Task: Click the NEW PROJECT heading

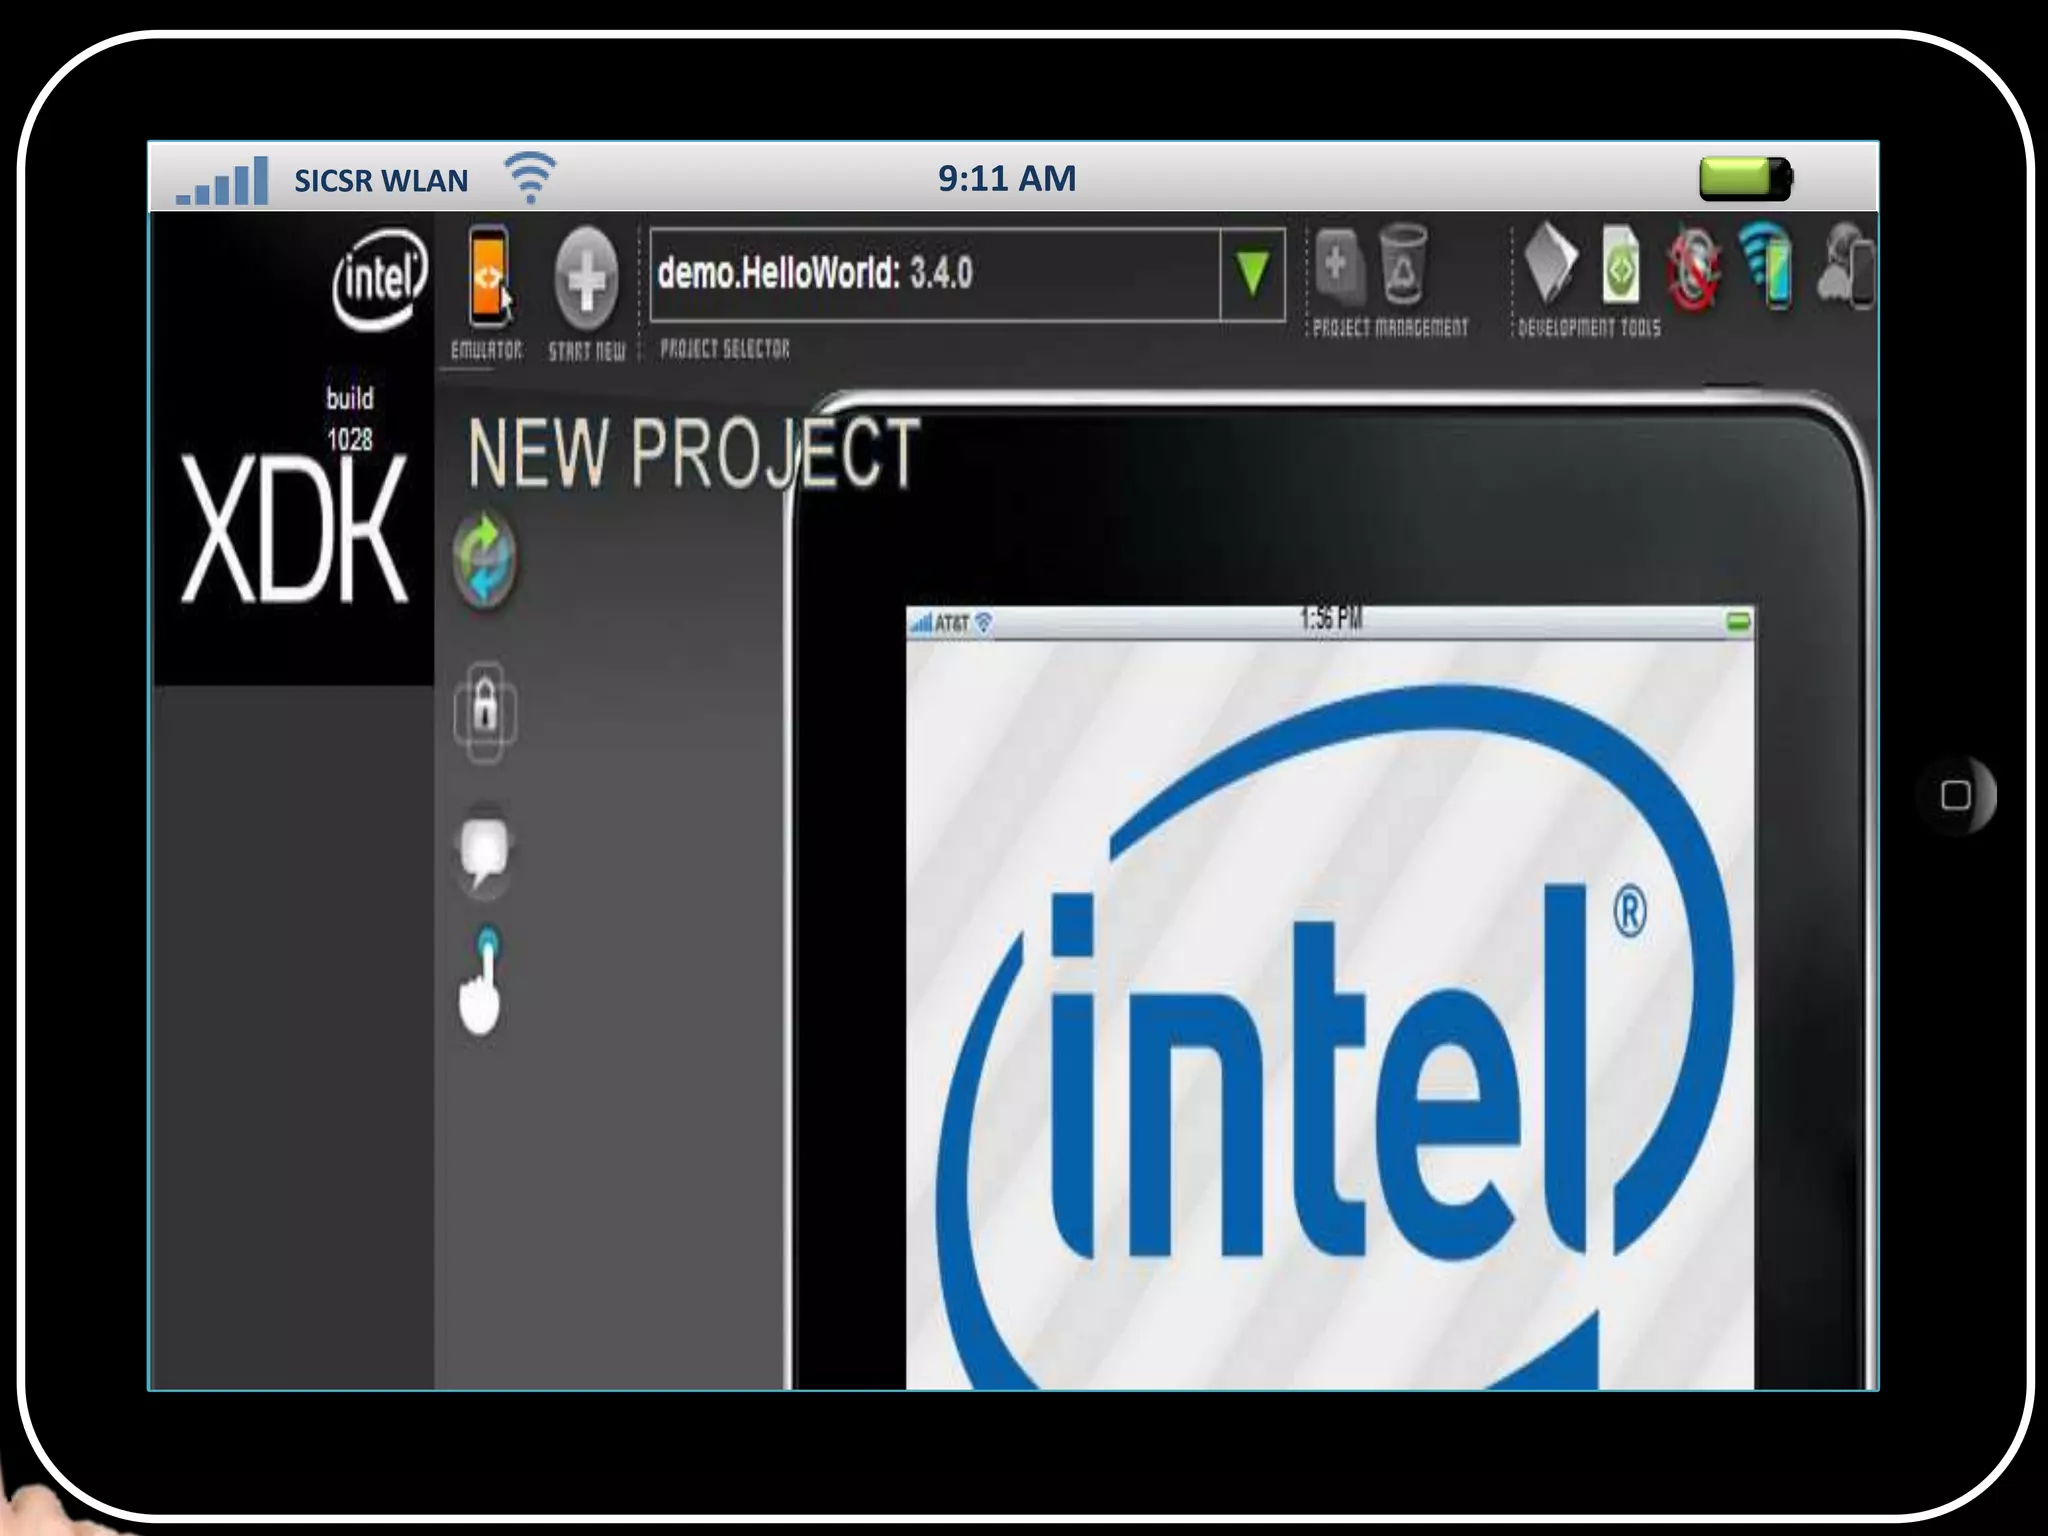Action: tap(693, 454)
